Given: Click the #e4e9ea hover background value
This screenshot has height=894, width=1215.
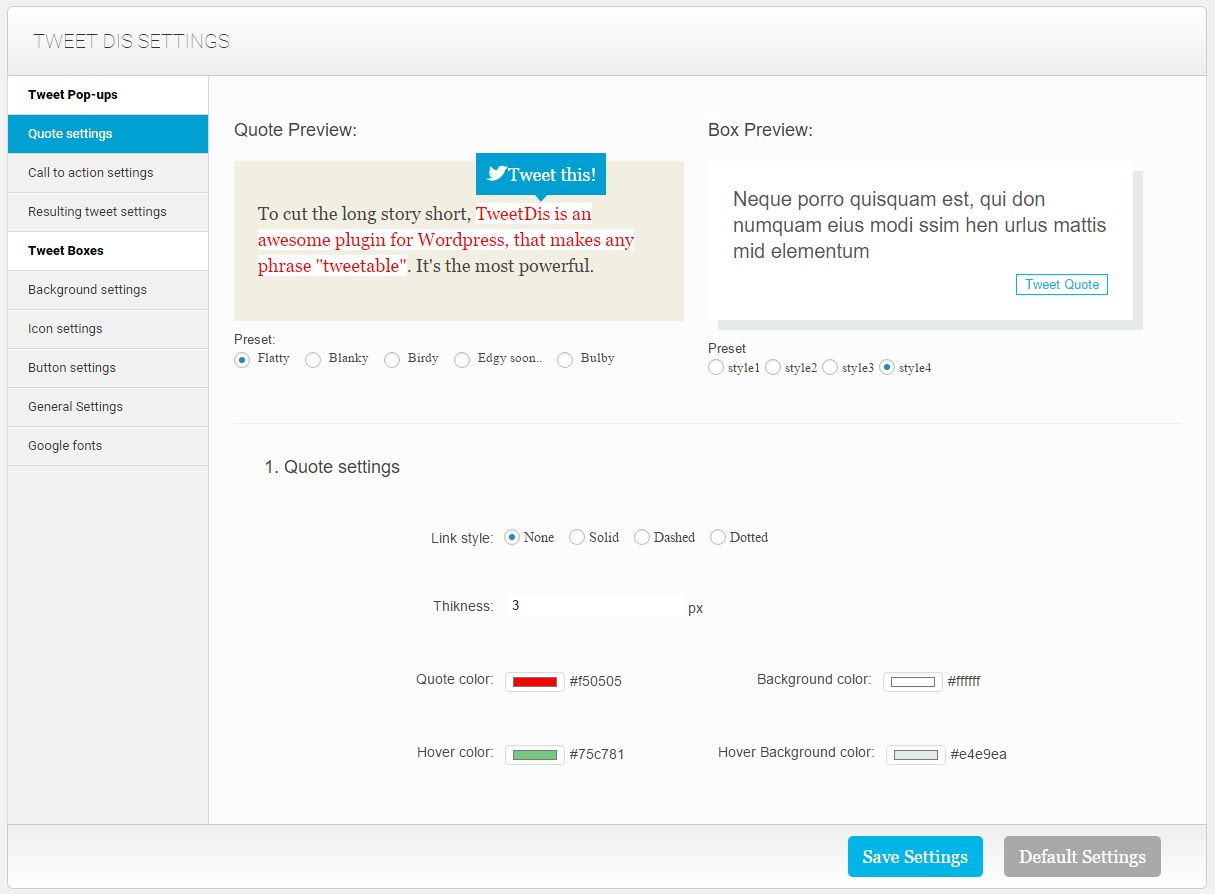Looking at the screenshot, I should tap(979, 755).
